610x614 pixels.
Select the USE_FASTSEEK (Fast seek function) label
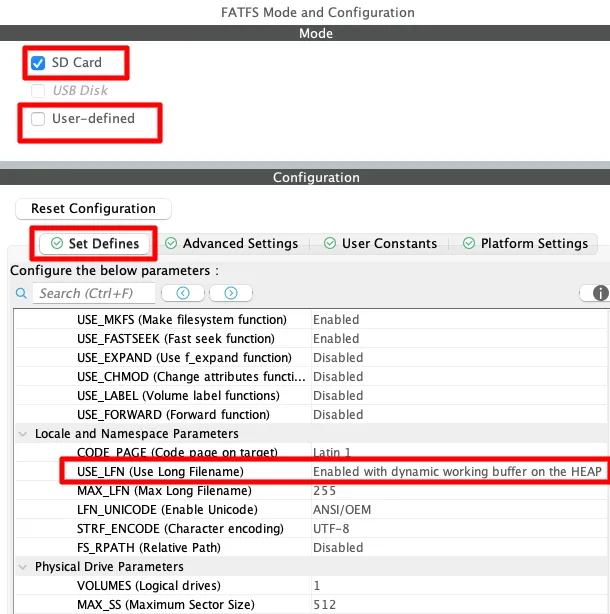tap(176, 339)
